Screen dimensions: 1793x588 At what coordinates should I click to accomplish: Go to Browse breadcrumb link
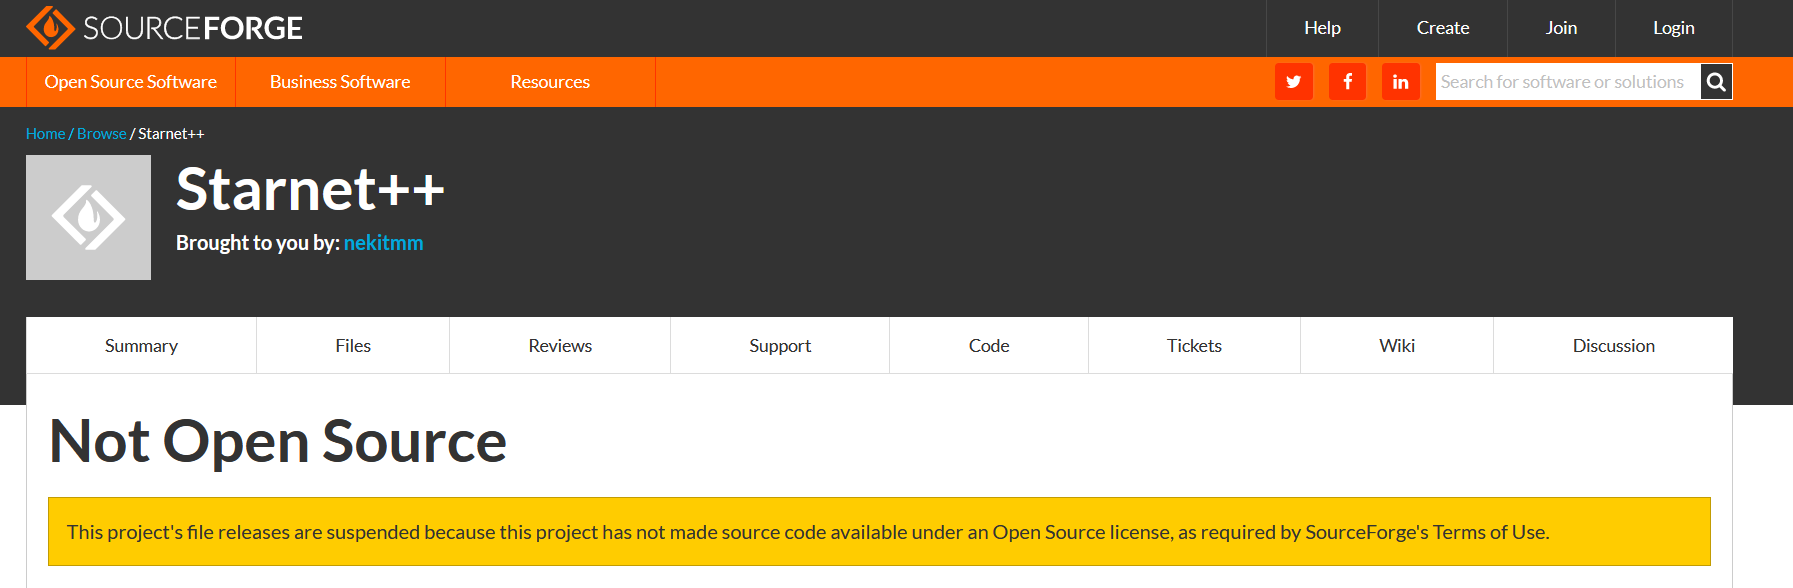[101, 134]
